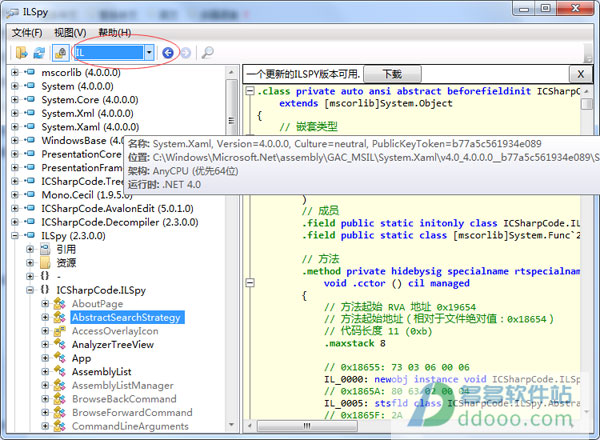600x440 pixels.
Task: Select ICSharpCode.AvalonEdit (5.0.1.0) assembly
Action: pyautogui.click(x=117, y=209)
